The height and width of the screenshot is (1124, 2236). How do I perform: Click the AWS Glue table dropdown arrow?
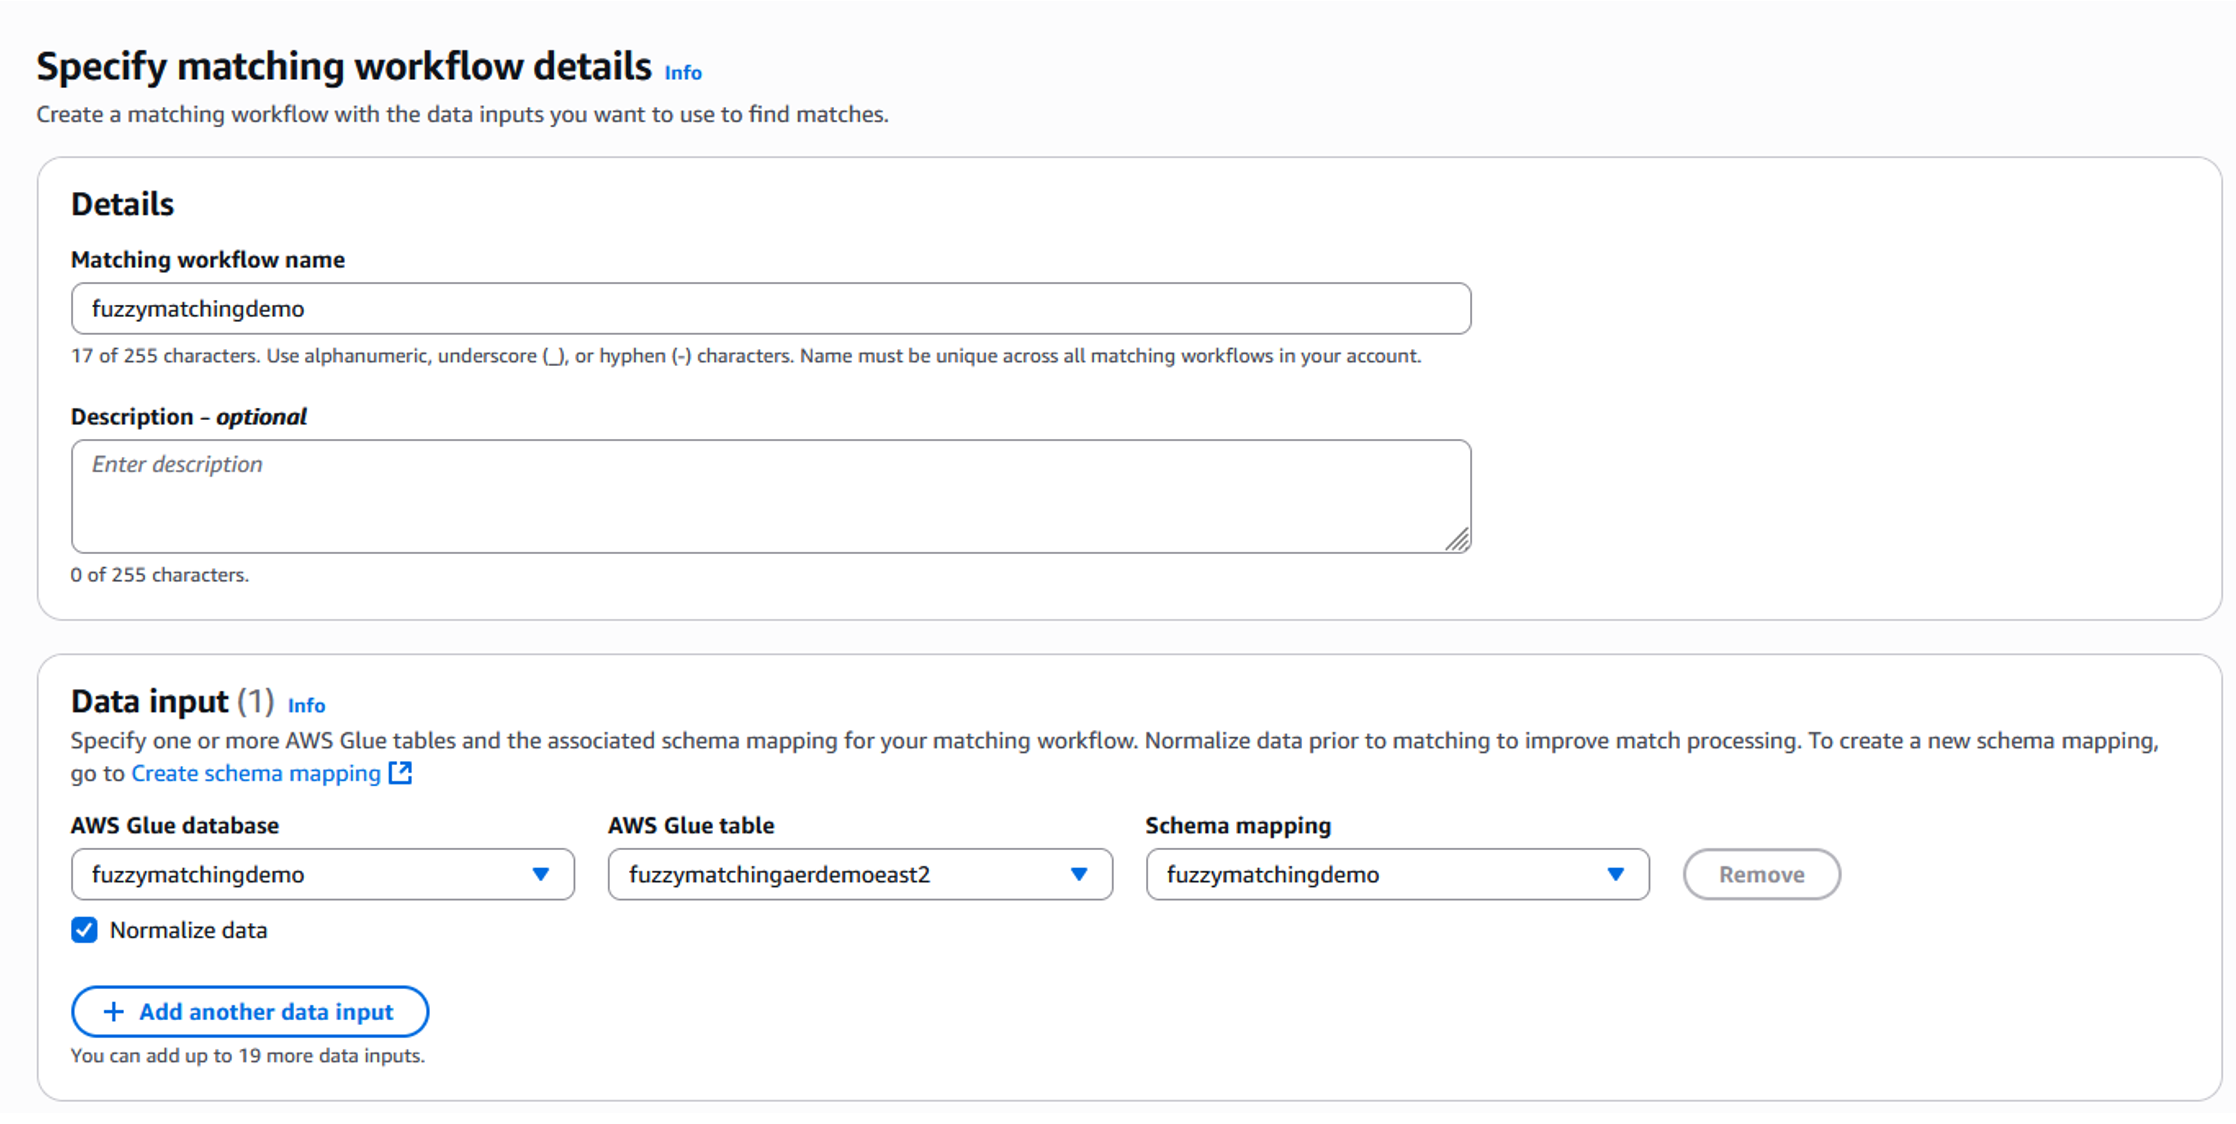1079,874
